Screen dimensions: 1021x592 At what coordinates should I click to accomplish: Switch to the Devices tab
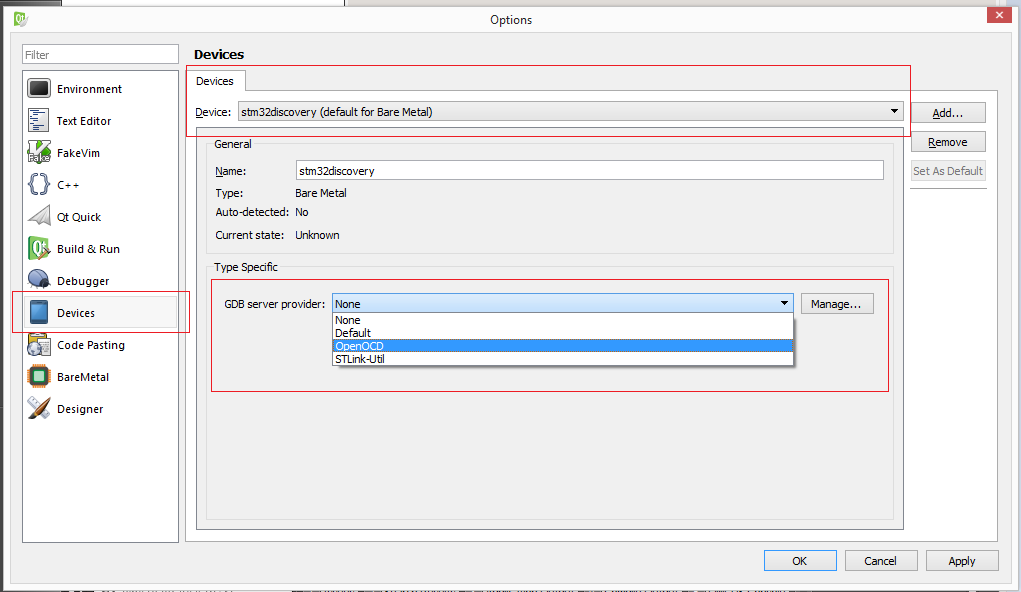[215, 81]
